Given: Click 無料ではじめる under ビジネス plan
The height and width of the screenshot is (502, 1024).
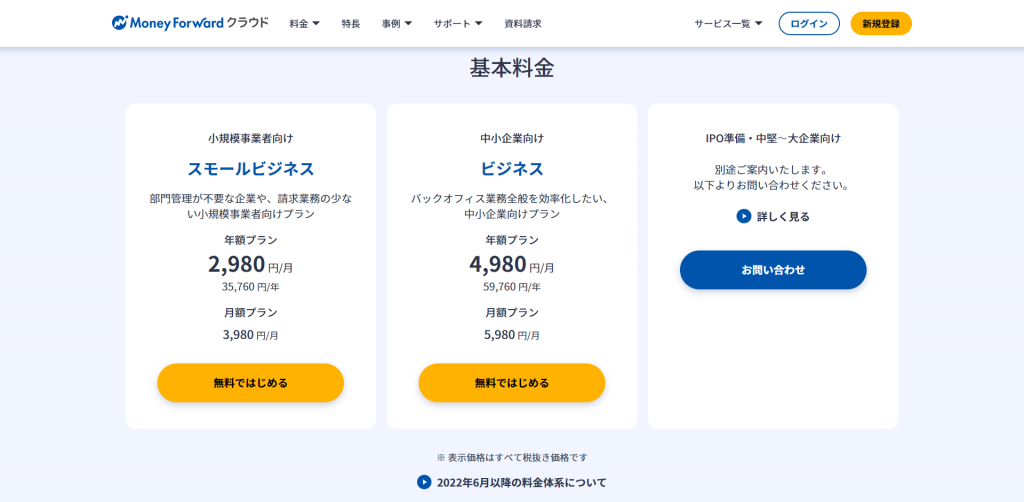Looking at the screenshot, I should (x=511, y=383).
